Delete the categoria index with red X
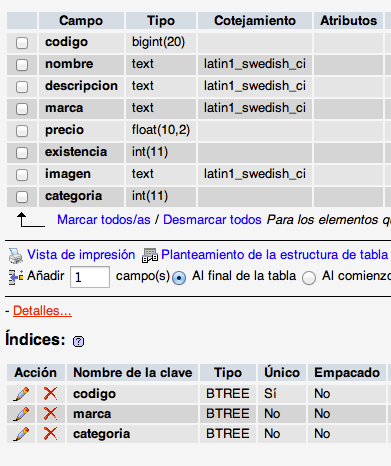 tap(50, 434)
